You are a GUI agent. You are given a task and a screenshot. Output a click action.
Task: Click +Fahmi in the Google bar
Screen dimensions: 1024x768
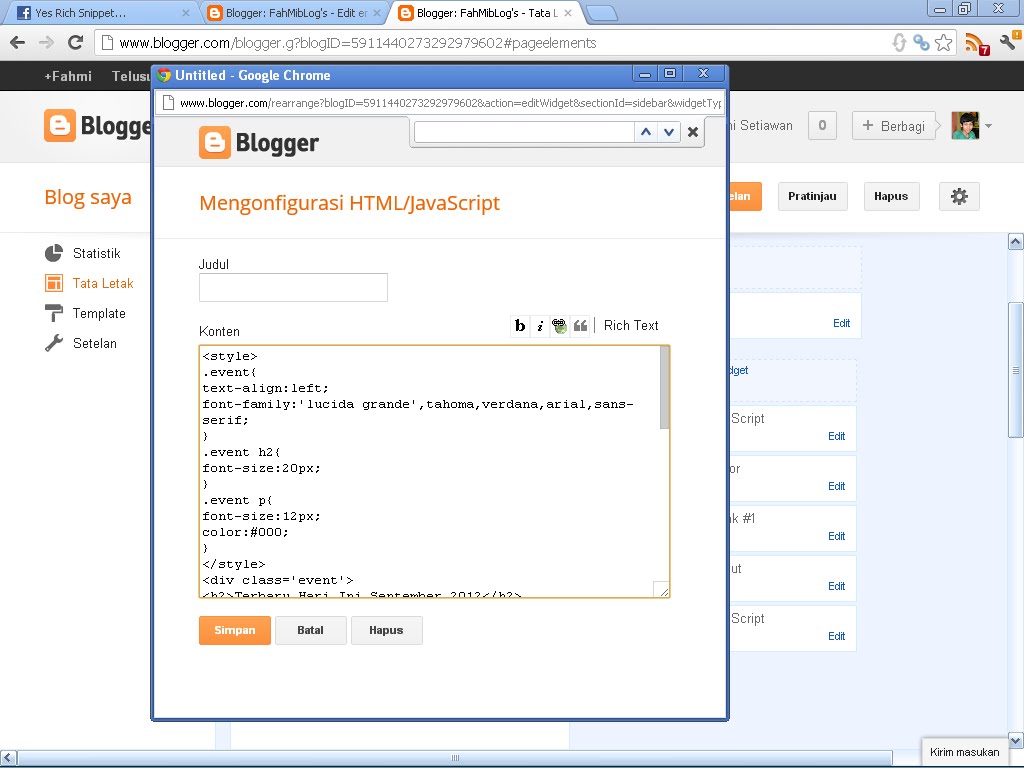coord(68,76)
